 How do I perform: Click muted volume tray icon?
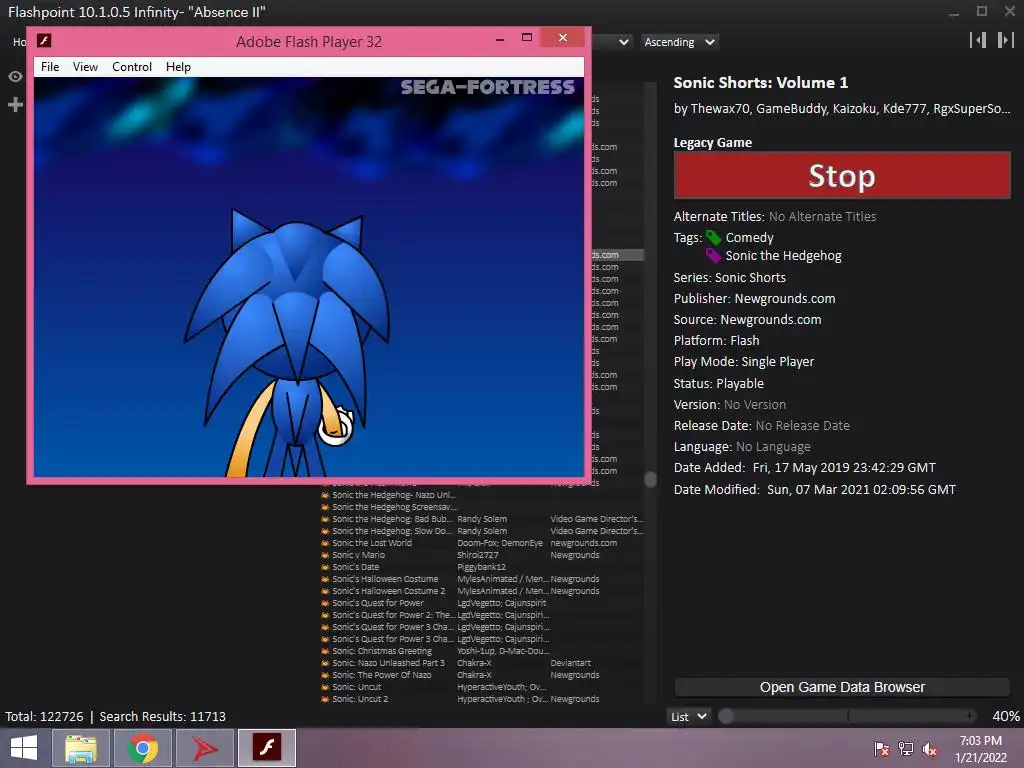[x=929, y=748]
